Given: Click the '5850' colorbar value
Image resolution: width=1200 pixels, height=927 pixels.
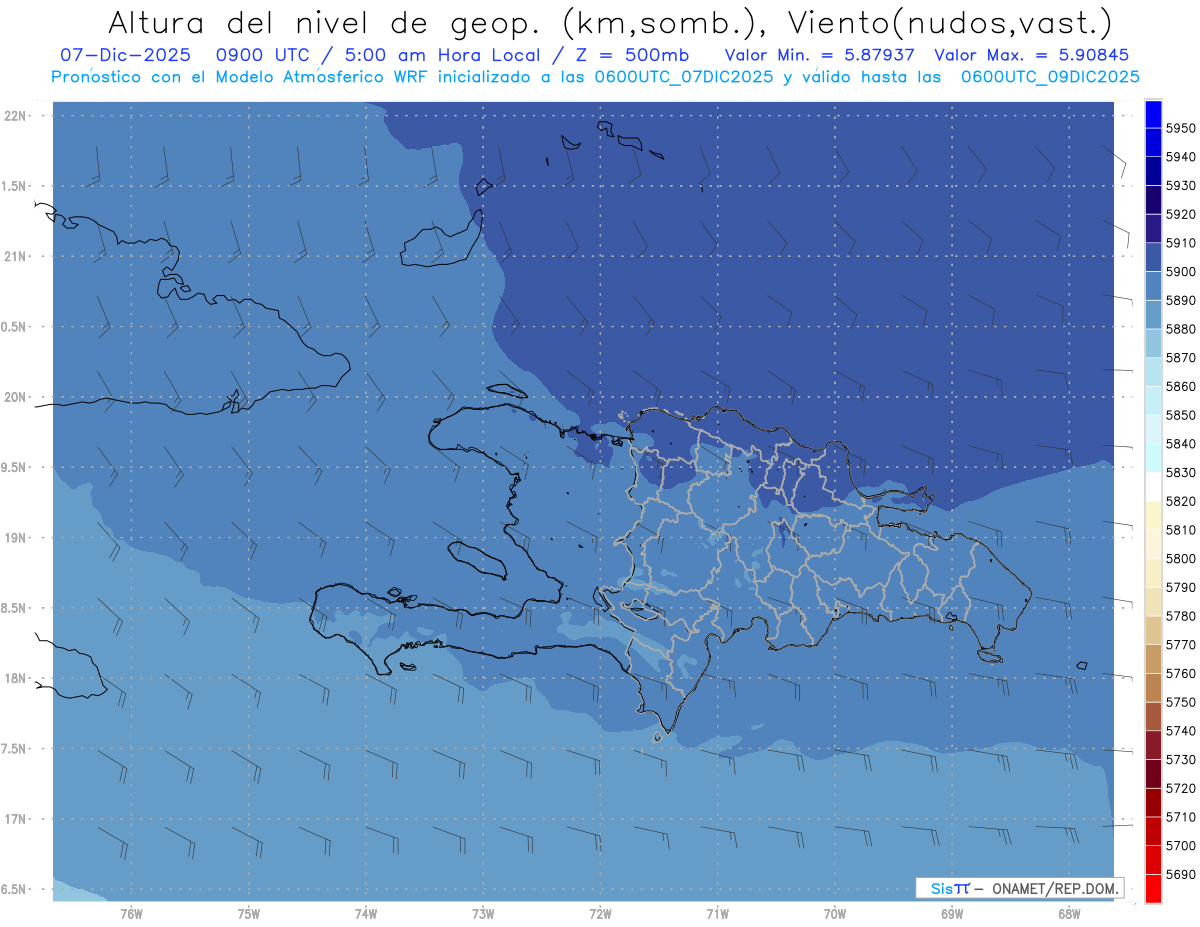Looking at the screenshot, I should [1180, 415].
